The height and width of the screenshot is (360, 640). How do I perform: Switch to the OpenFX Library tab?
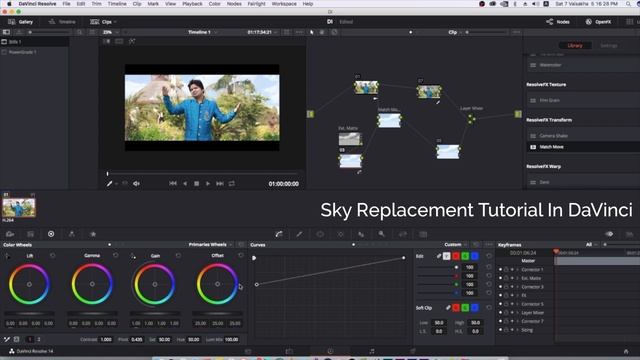click(x=575, y=46)
